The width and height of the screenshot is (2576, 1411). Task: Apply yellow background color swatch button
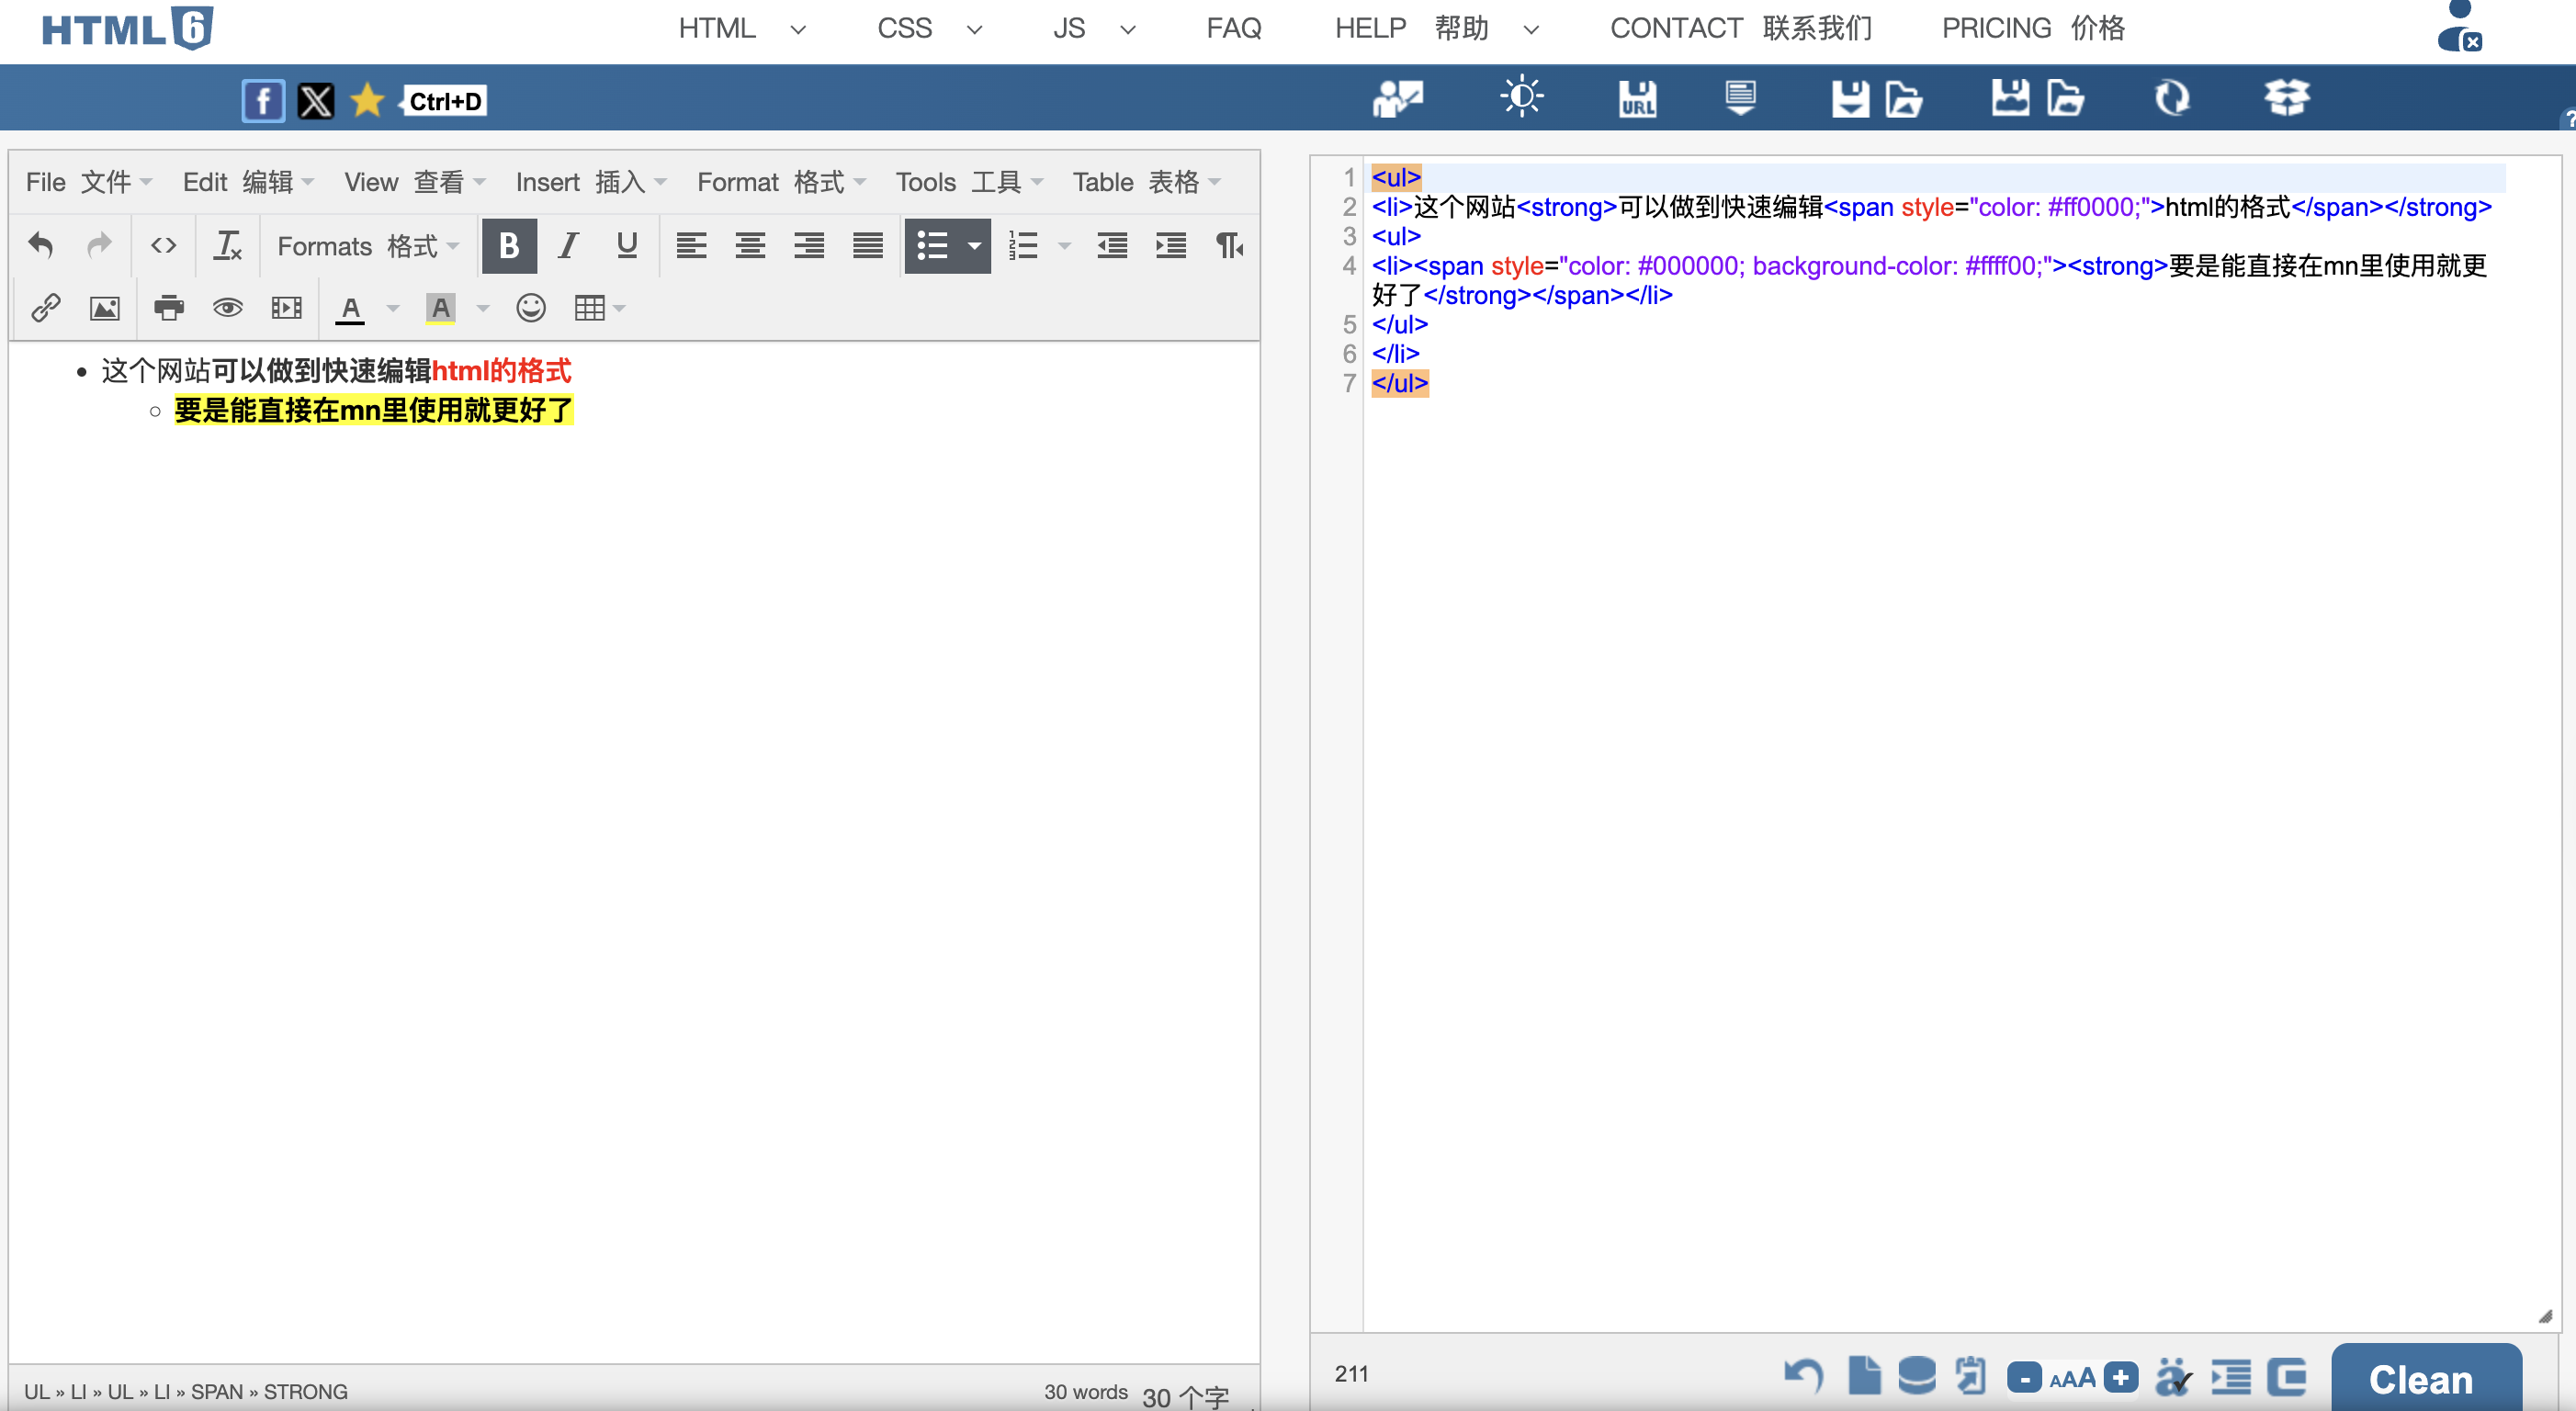[440, 308]
